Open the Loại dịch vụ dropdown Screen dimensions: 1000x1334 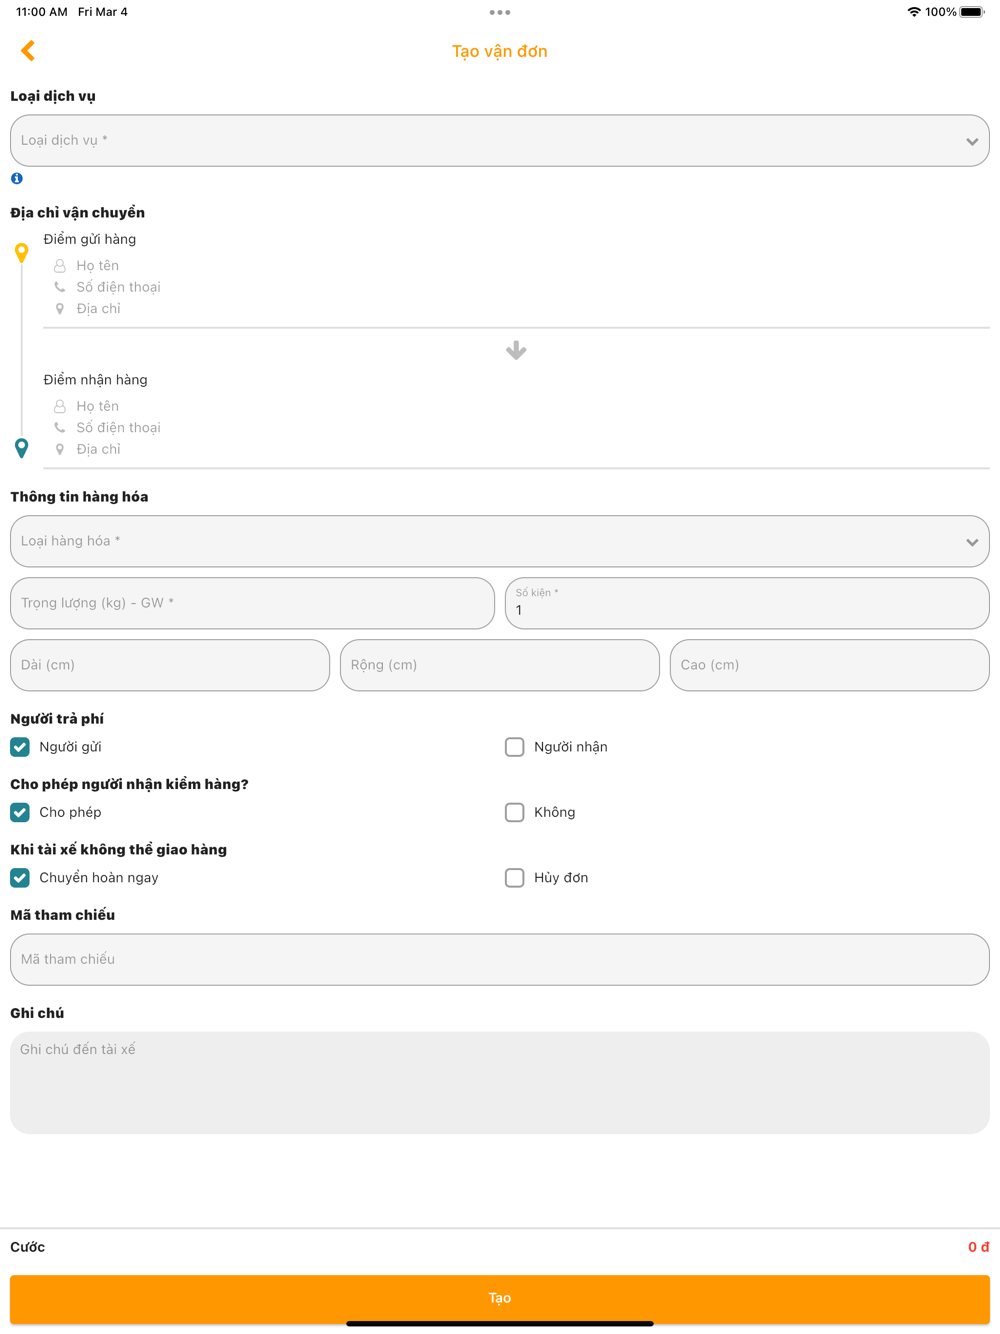point(500,141)
